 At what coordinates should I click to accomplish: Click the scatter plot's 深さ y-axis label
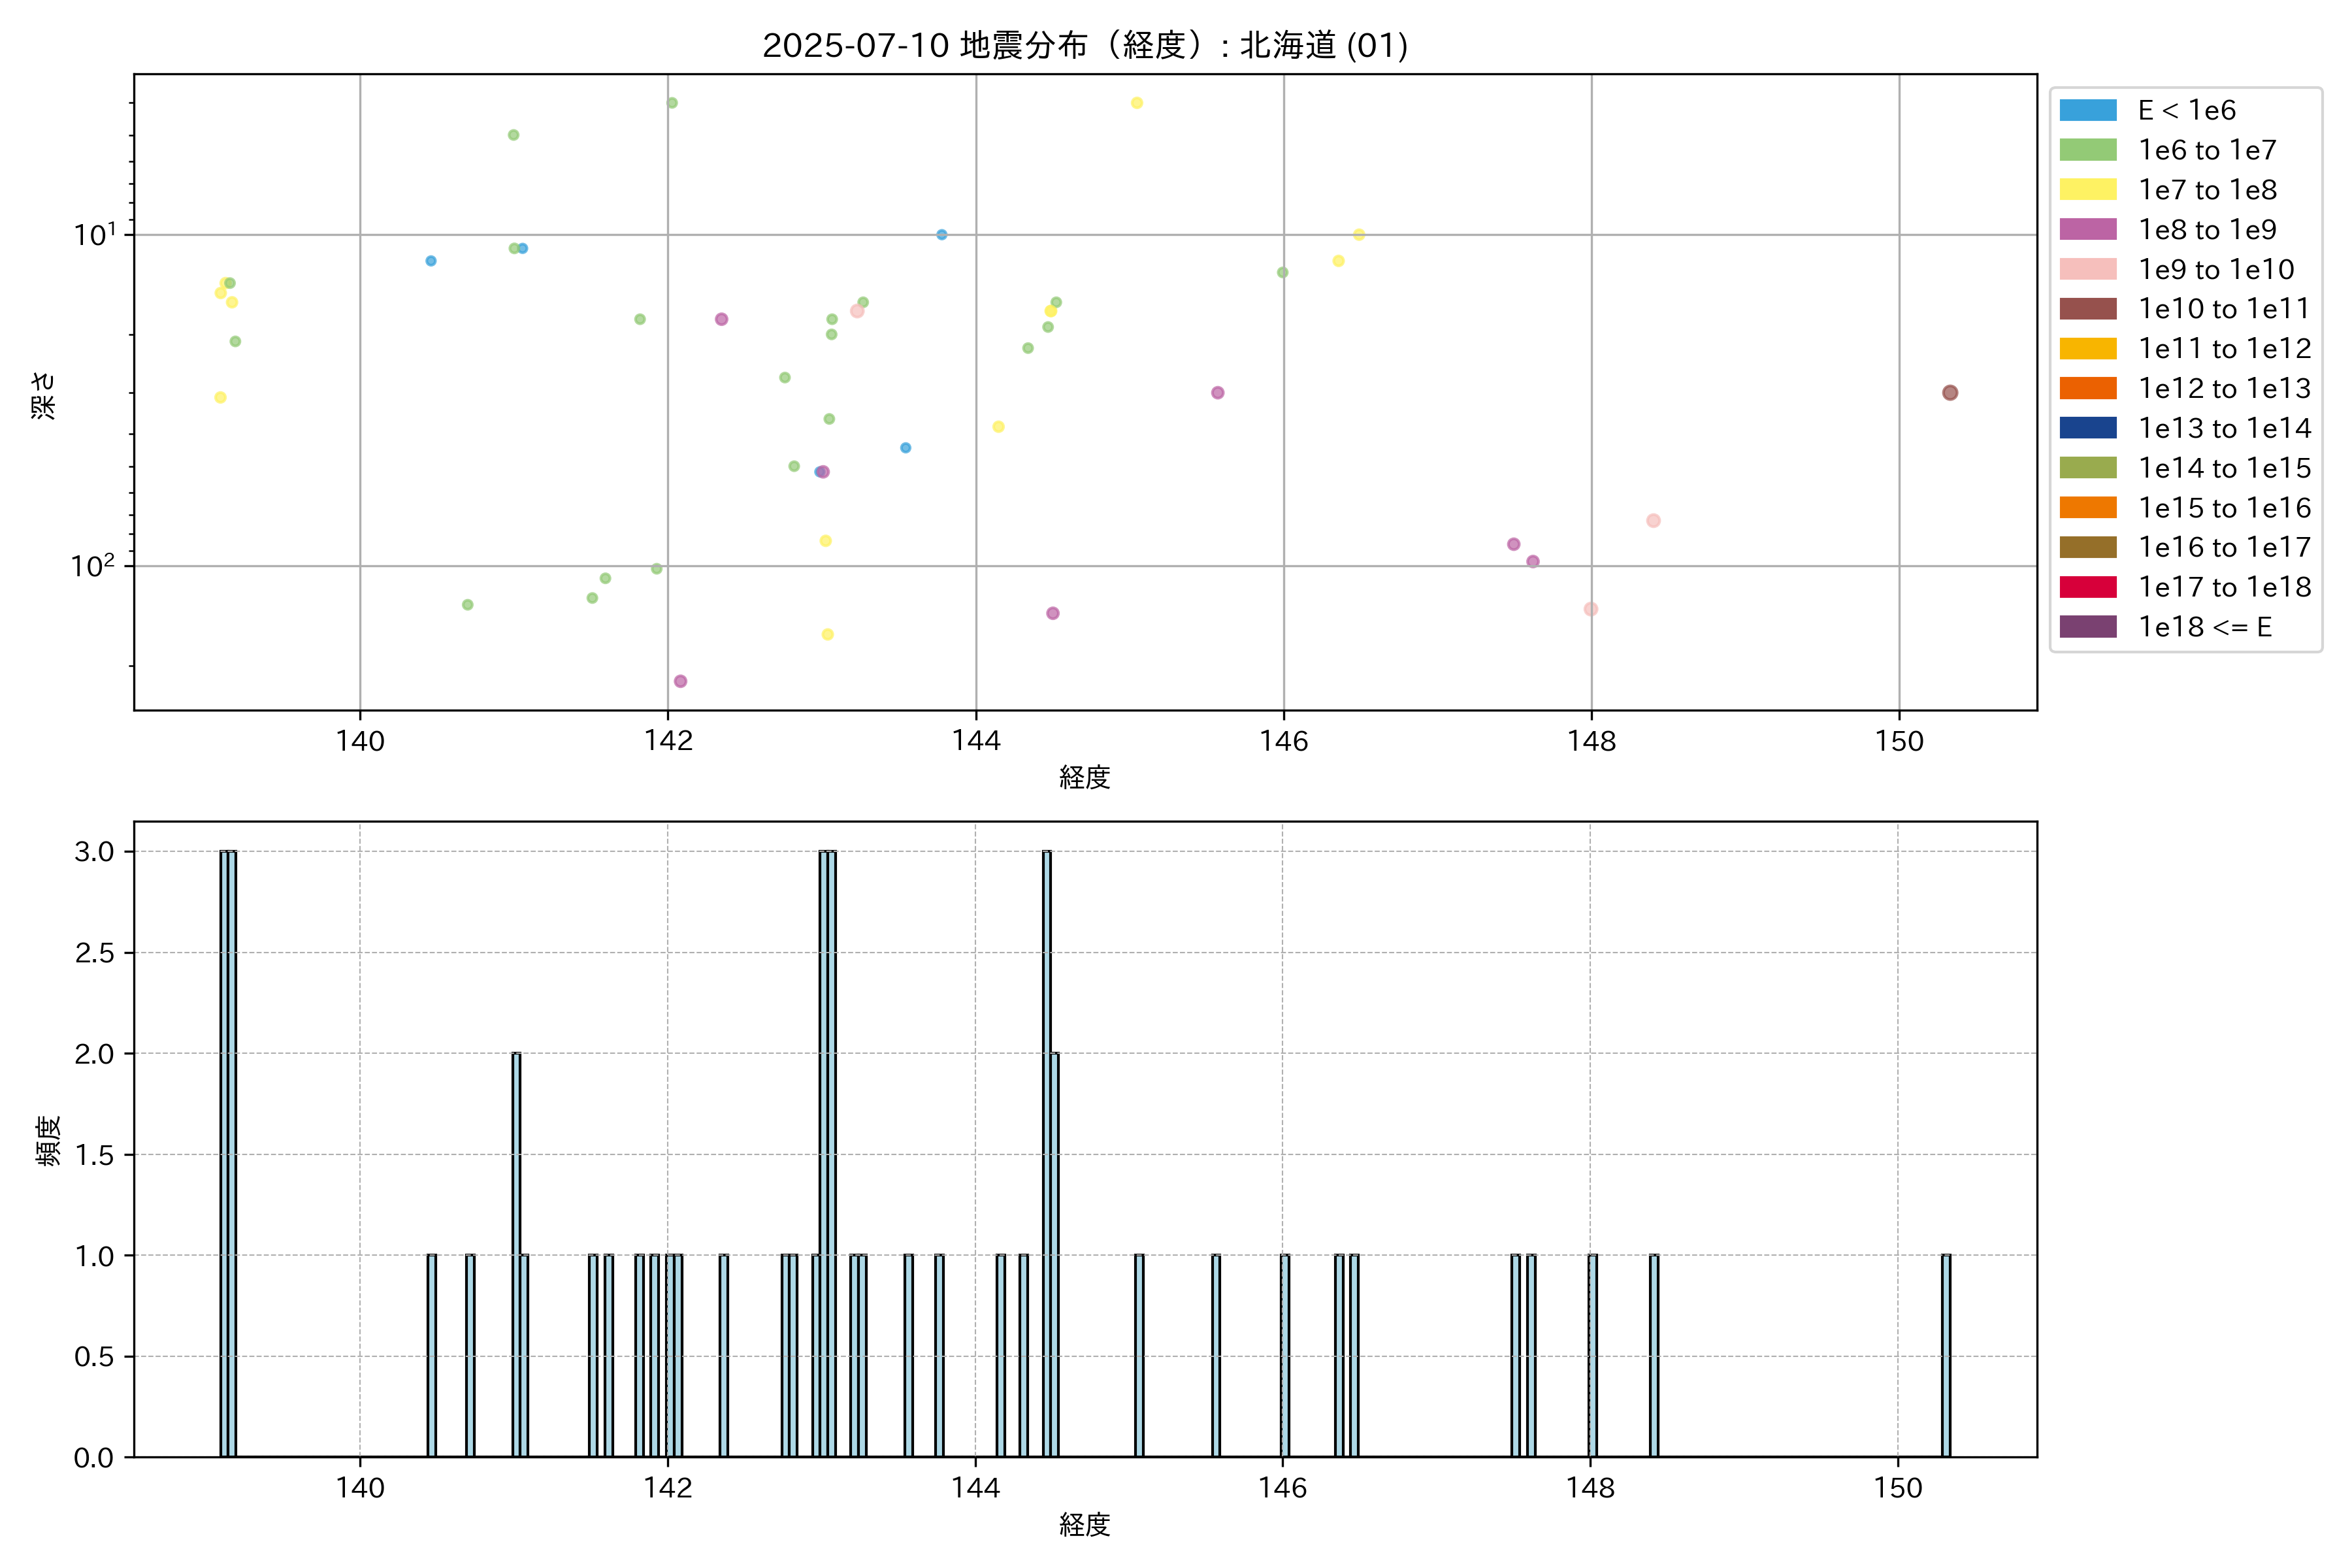coord(43,395)
